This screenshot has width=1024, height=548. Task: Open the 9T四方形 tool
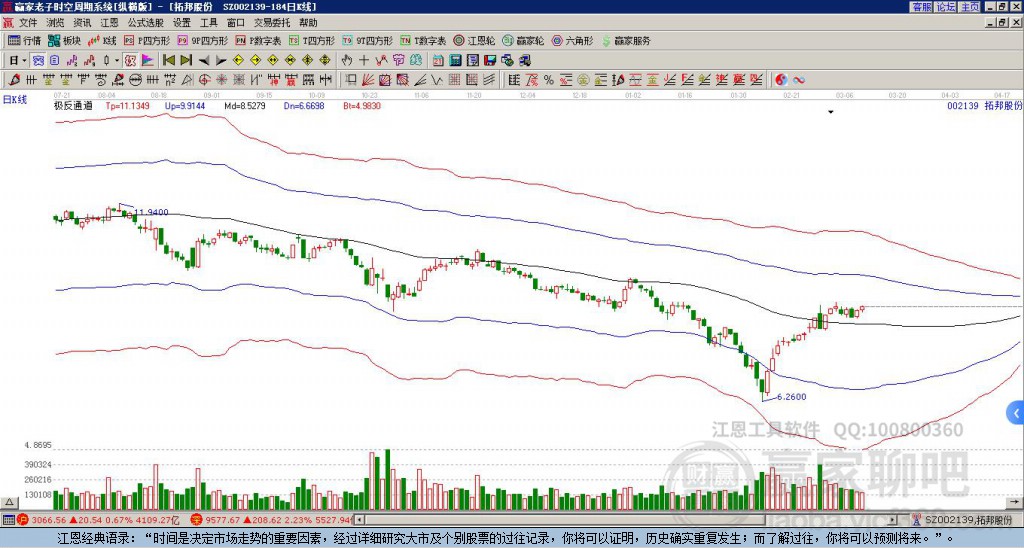367,40
